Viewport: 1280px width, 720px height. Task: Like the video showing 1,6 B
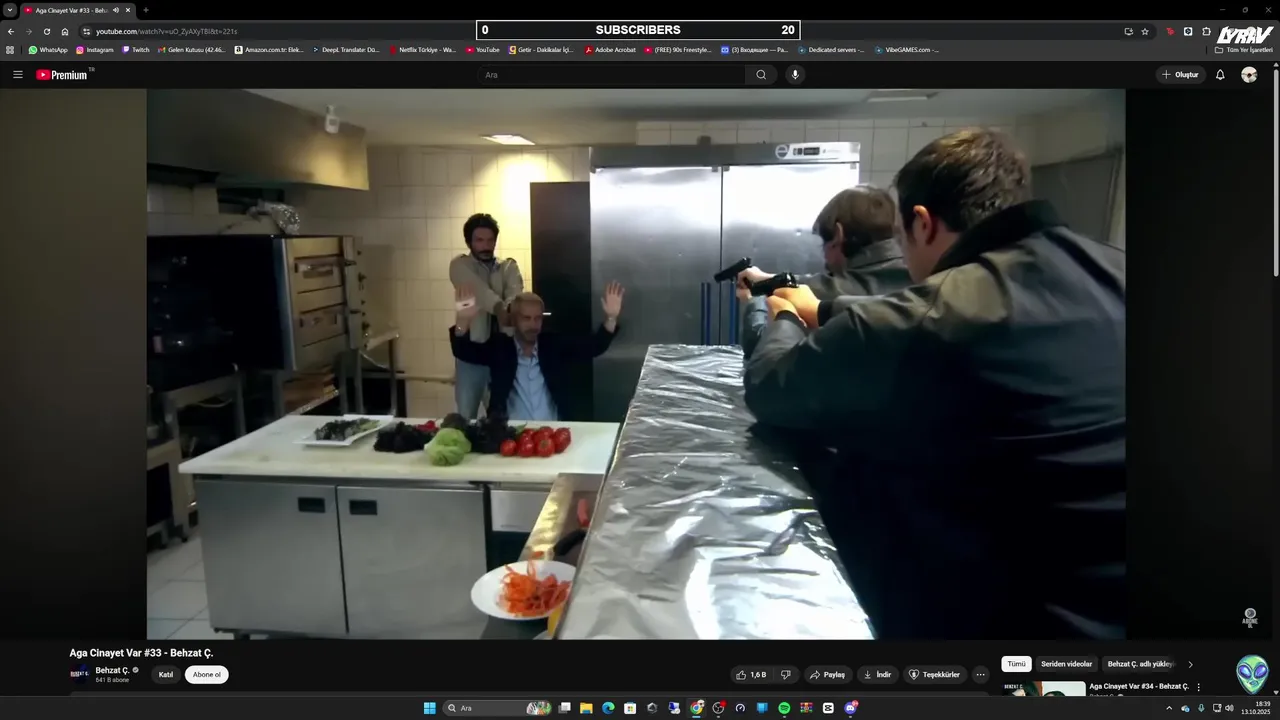(751, 675)
